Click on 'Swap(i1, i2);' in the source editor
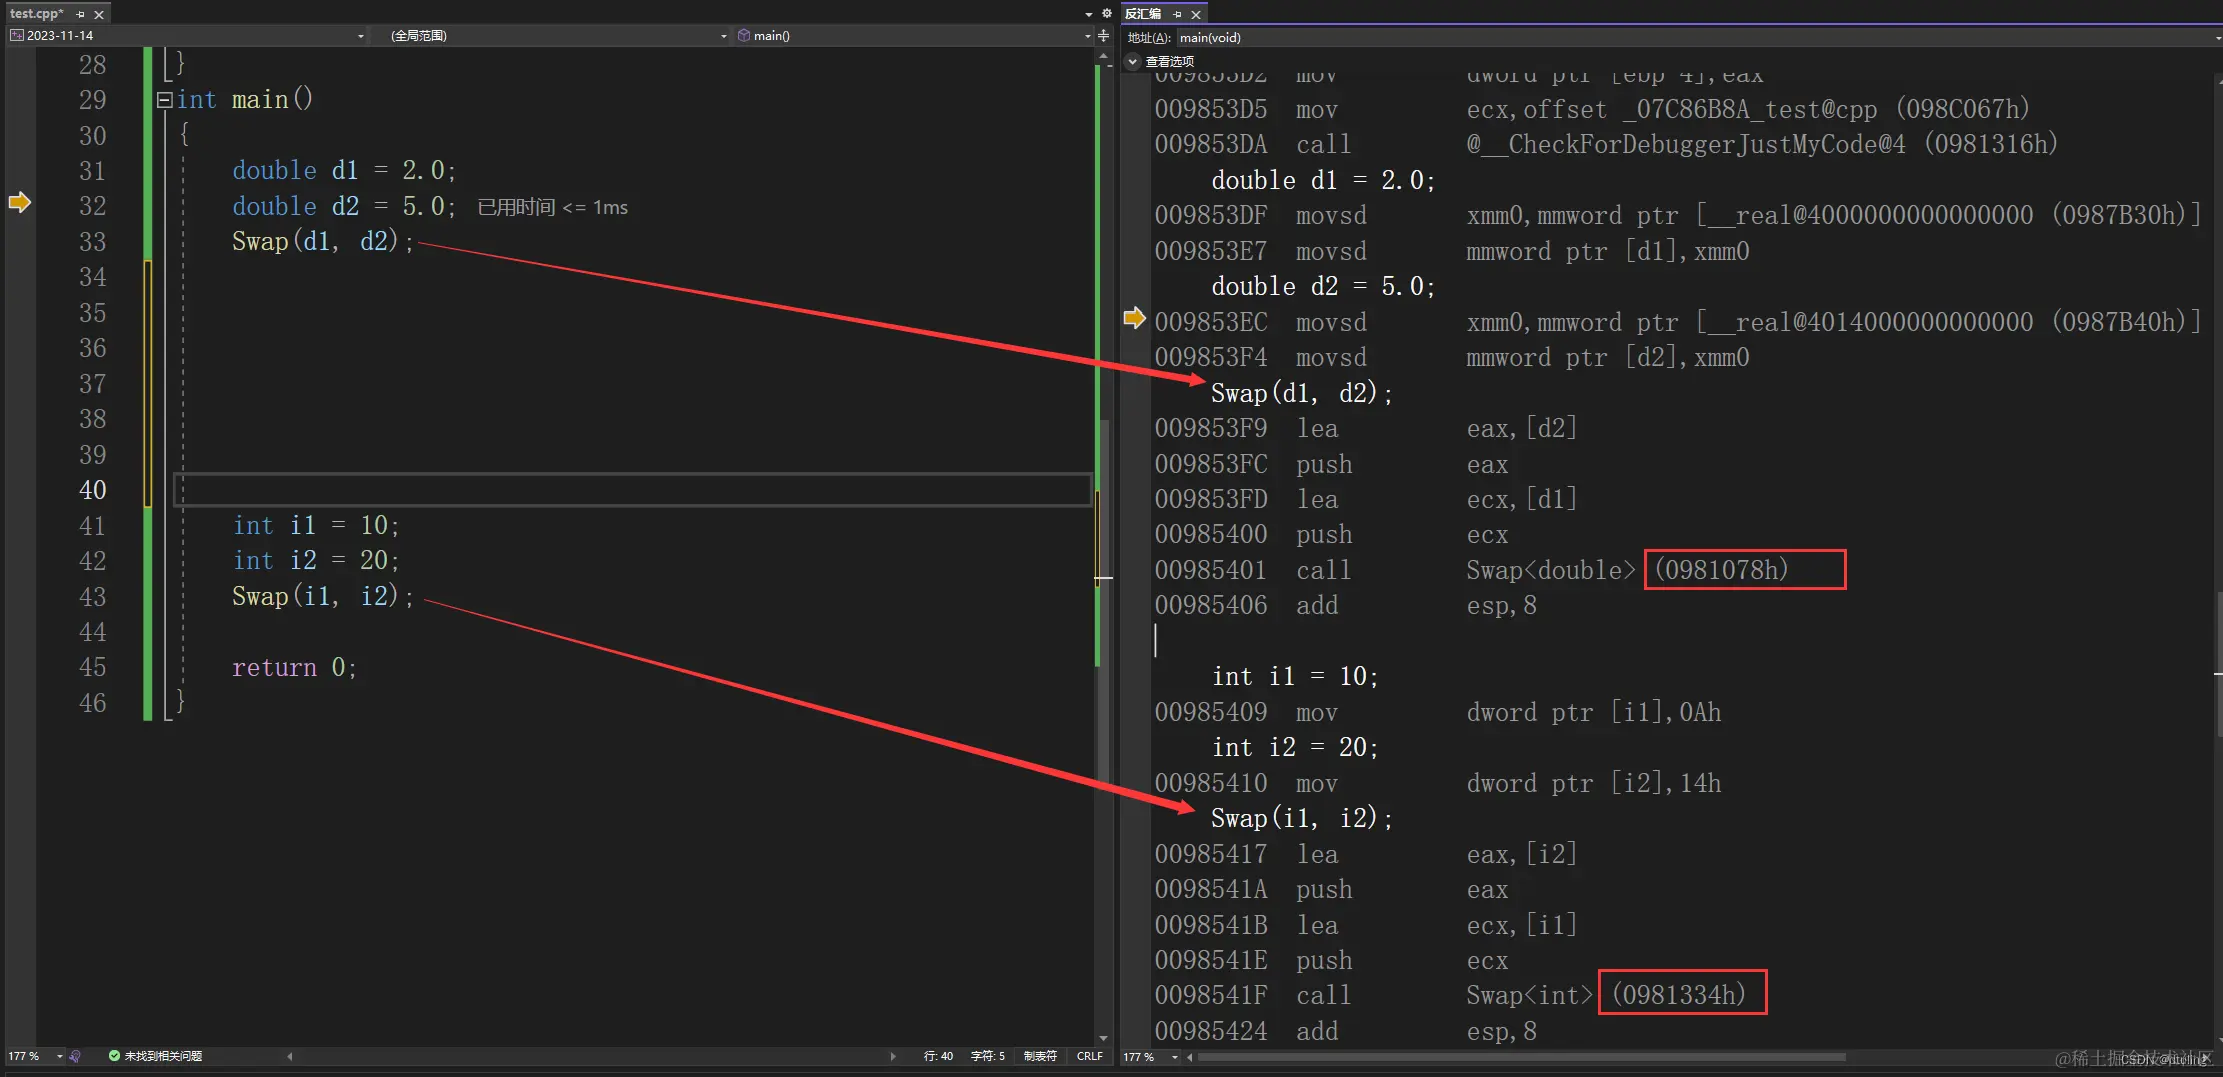This screenshot has width=2223, height=1077. tap(323, 597)
